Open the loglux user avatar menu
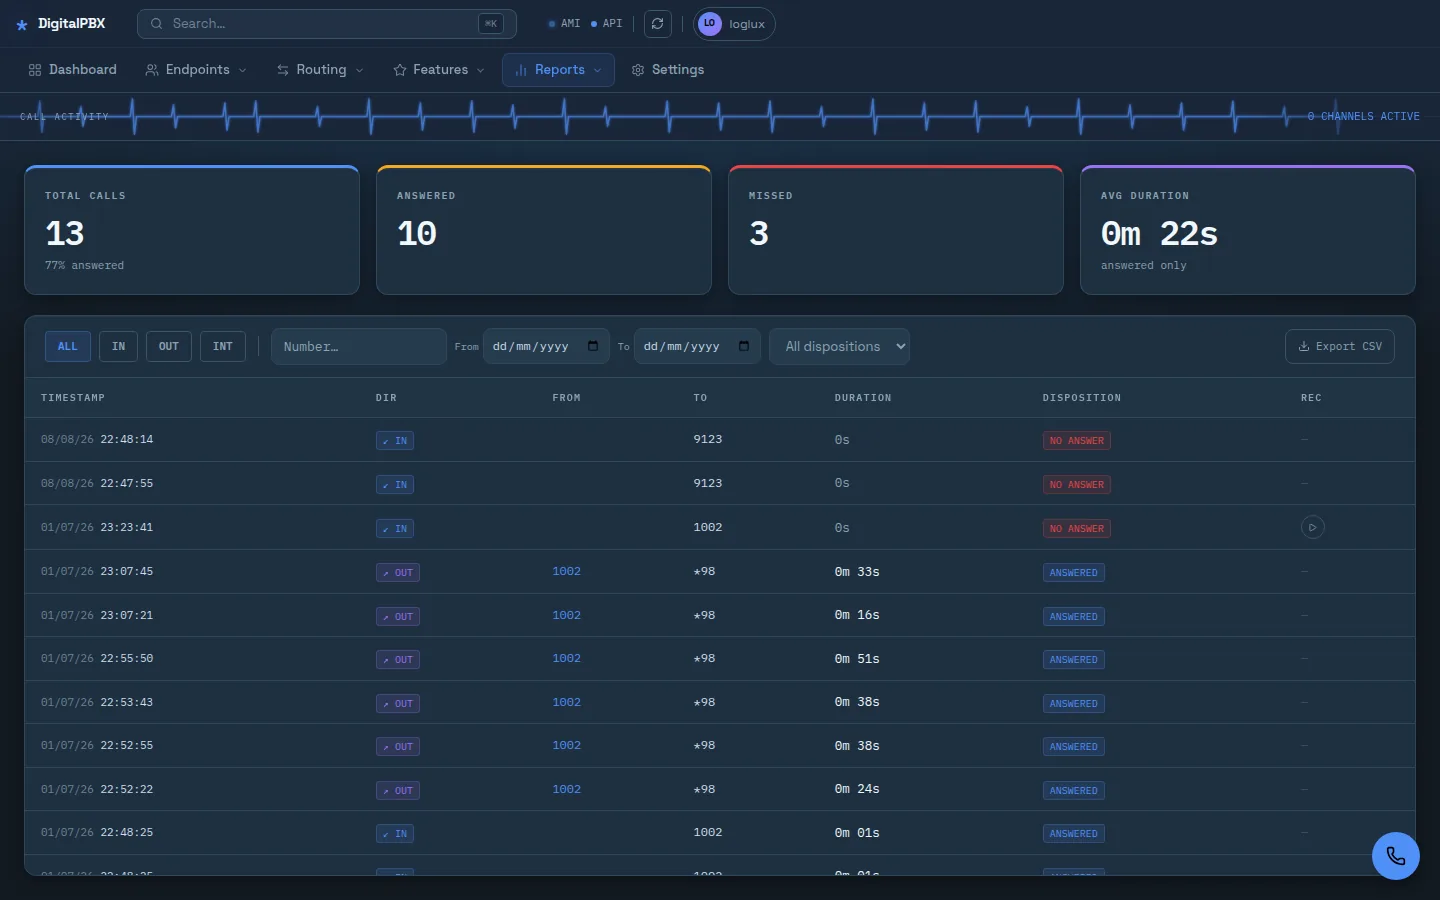 [x=734, y=24]
